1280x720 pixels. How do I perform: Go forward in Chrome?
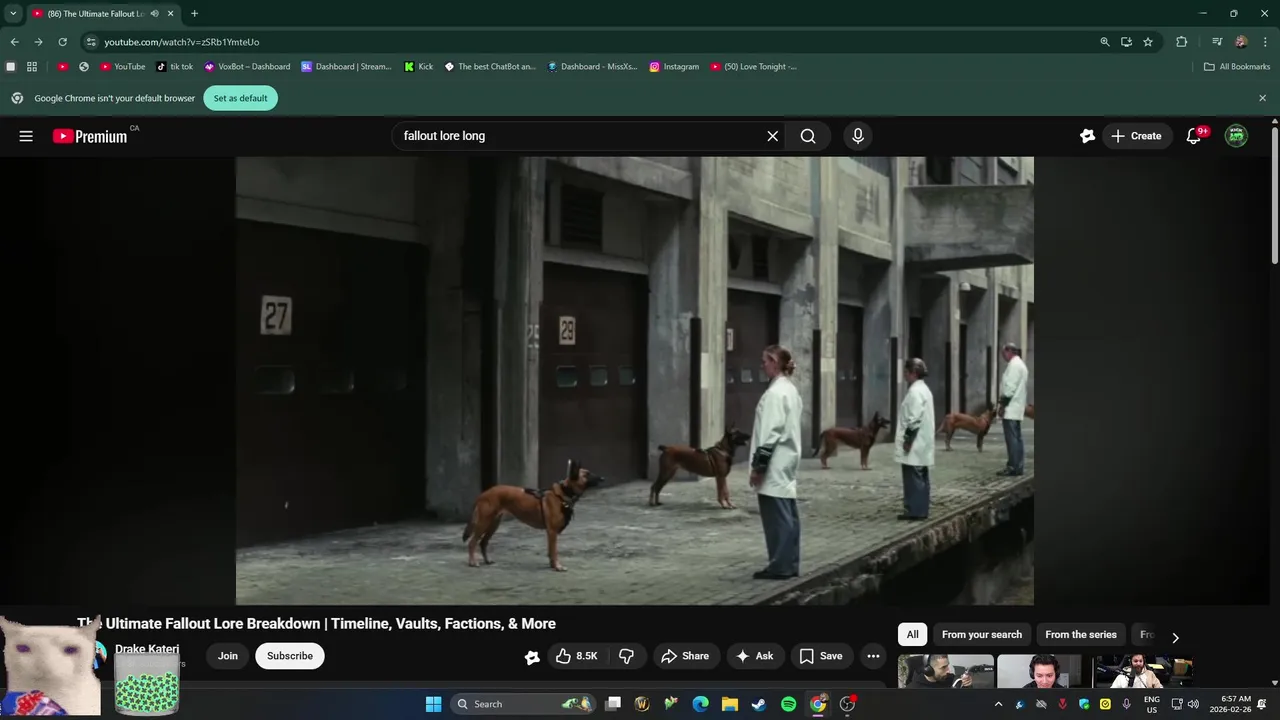[x=38, y=42]
